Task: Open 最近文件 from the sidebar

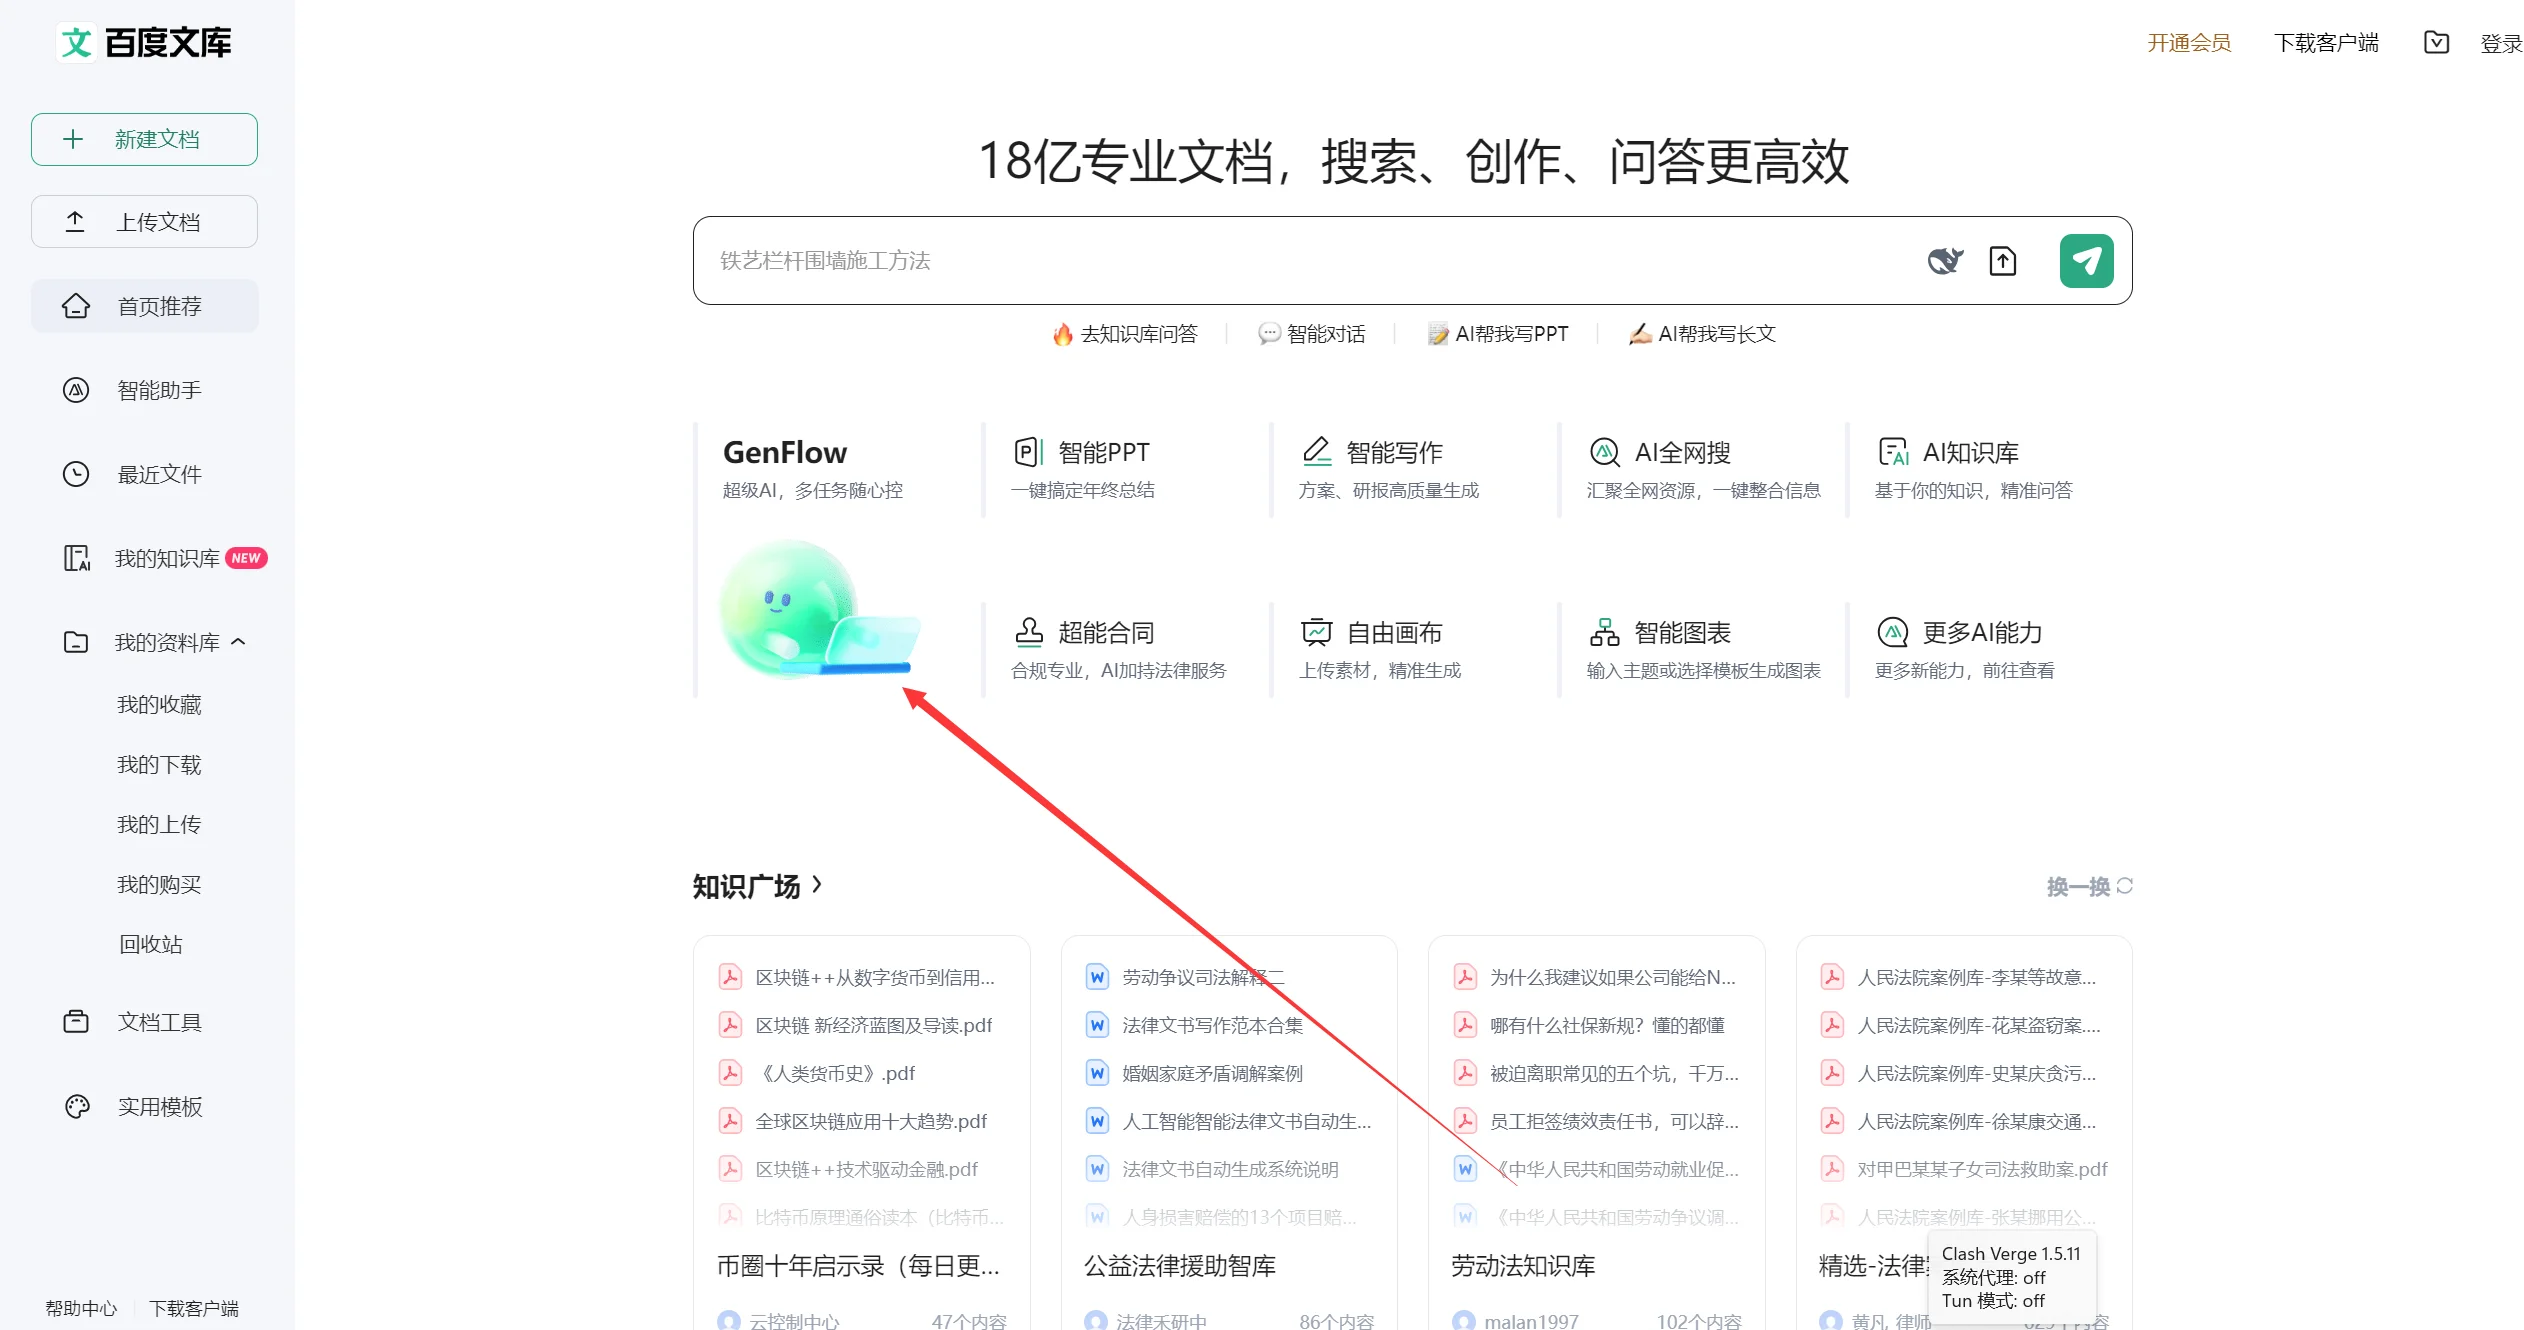Action: 158,474
